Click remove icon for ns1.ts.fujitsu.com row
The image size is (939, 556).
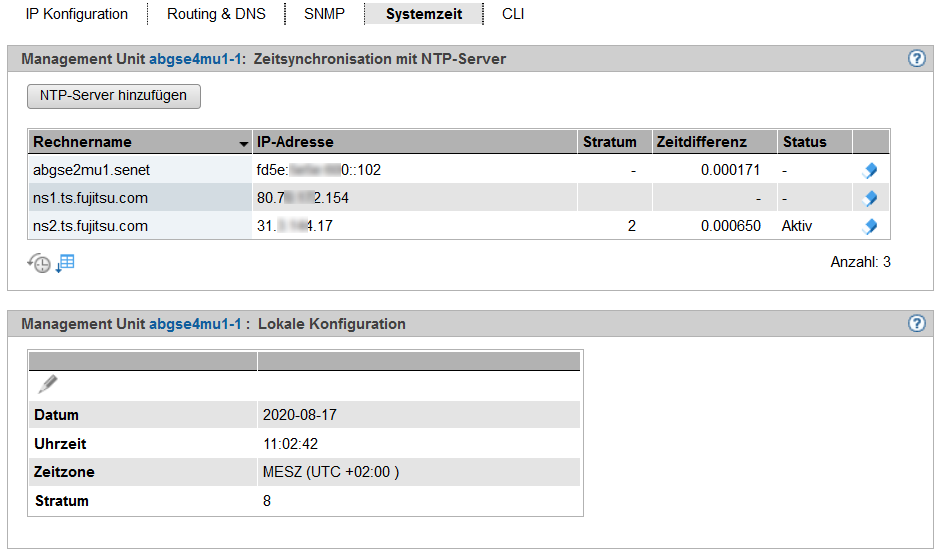click(869, 198)
